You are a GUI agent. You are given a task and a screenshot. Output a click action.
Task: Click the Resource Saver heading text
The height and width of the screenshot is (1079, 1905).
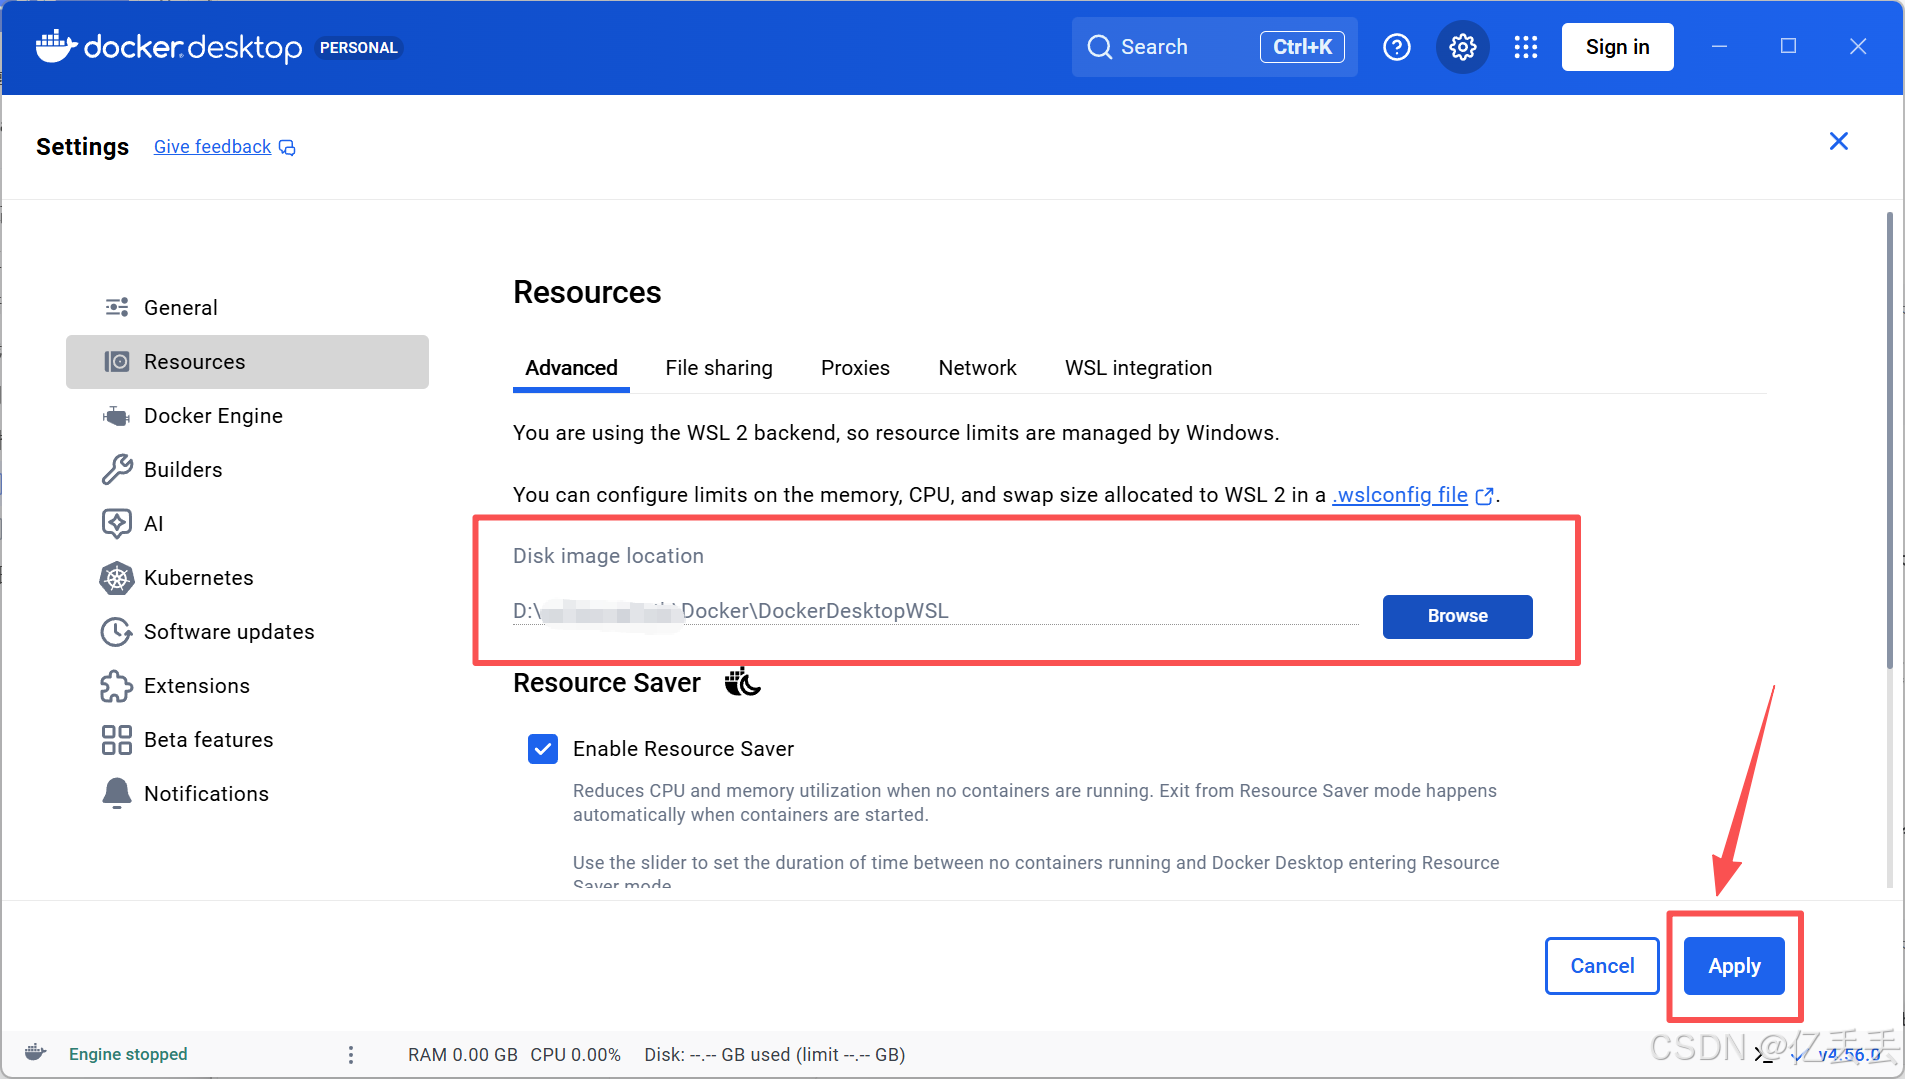coord(607,683)
